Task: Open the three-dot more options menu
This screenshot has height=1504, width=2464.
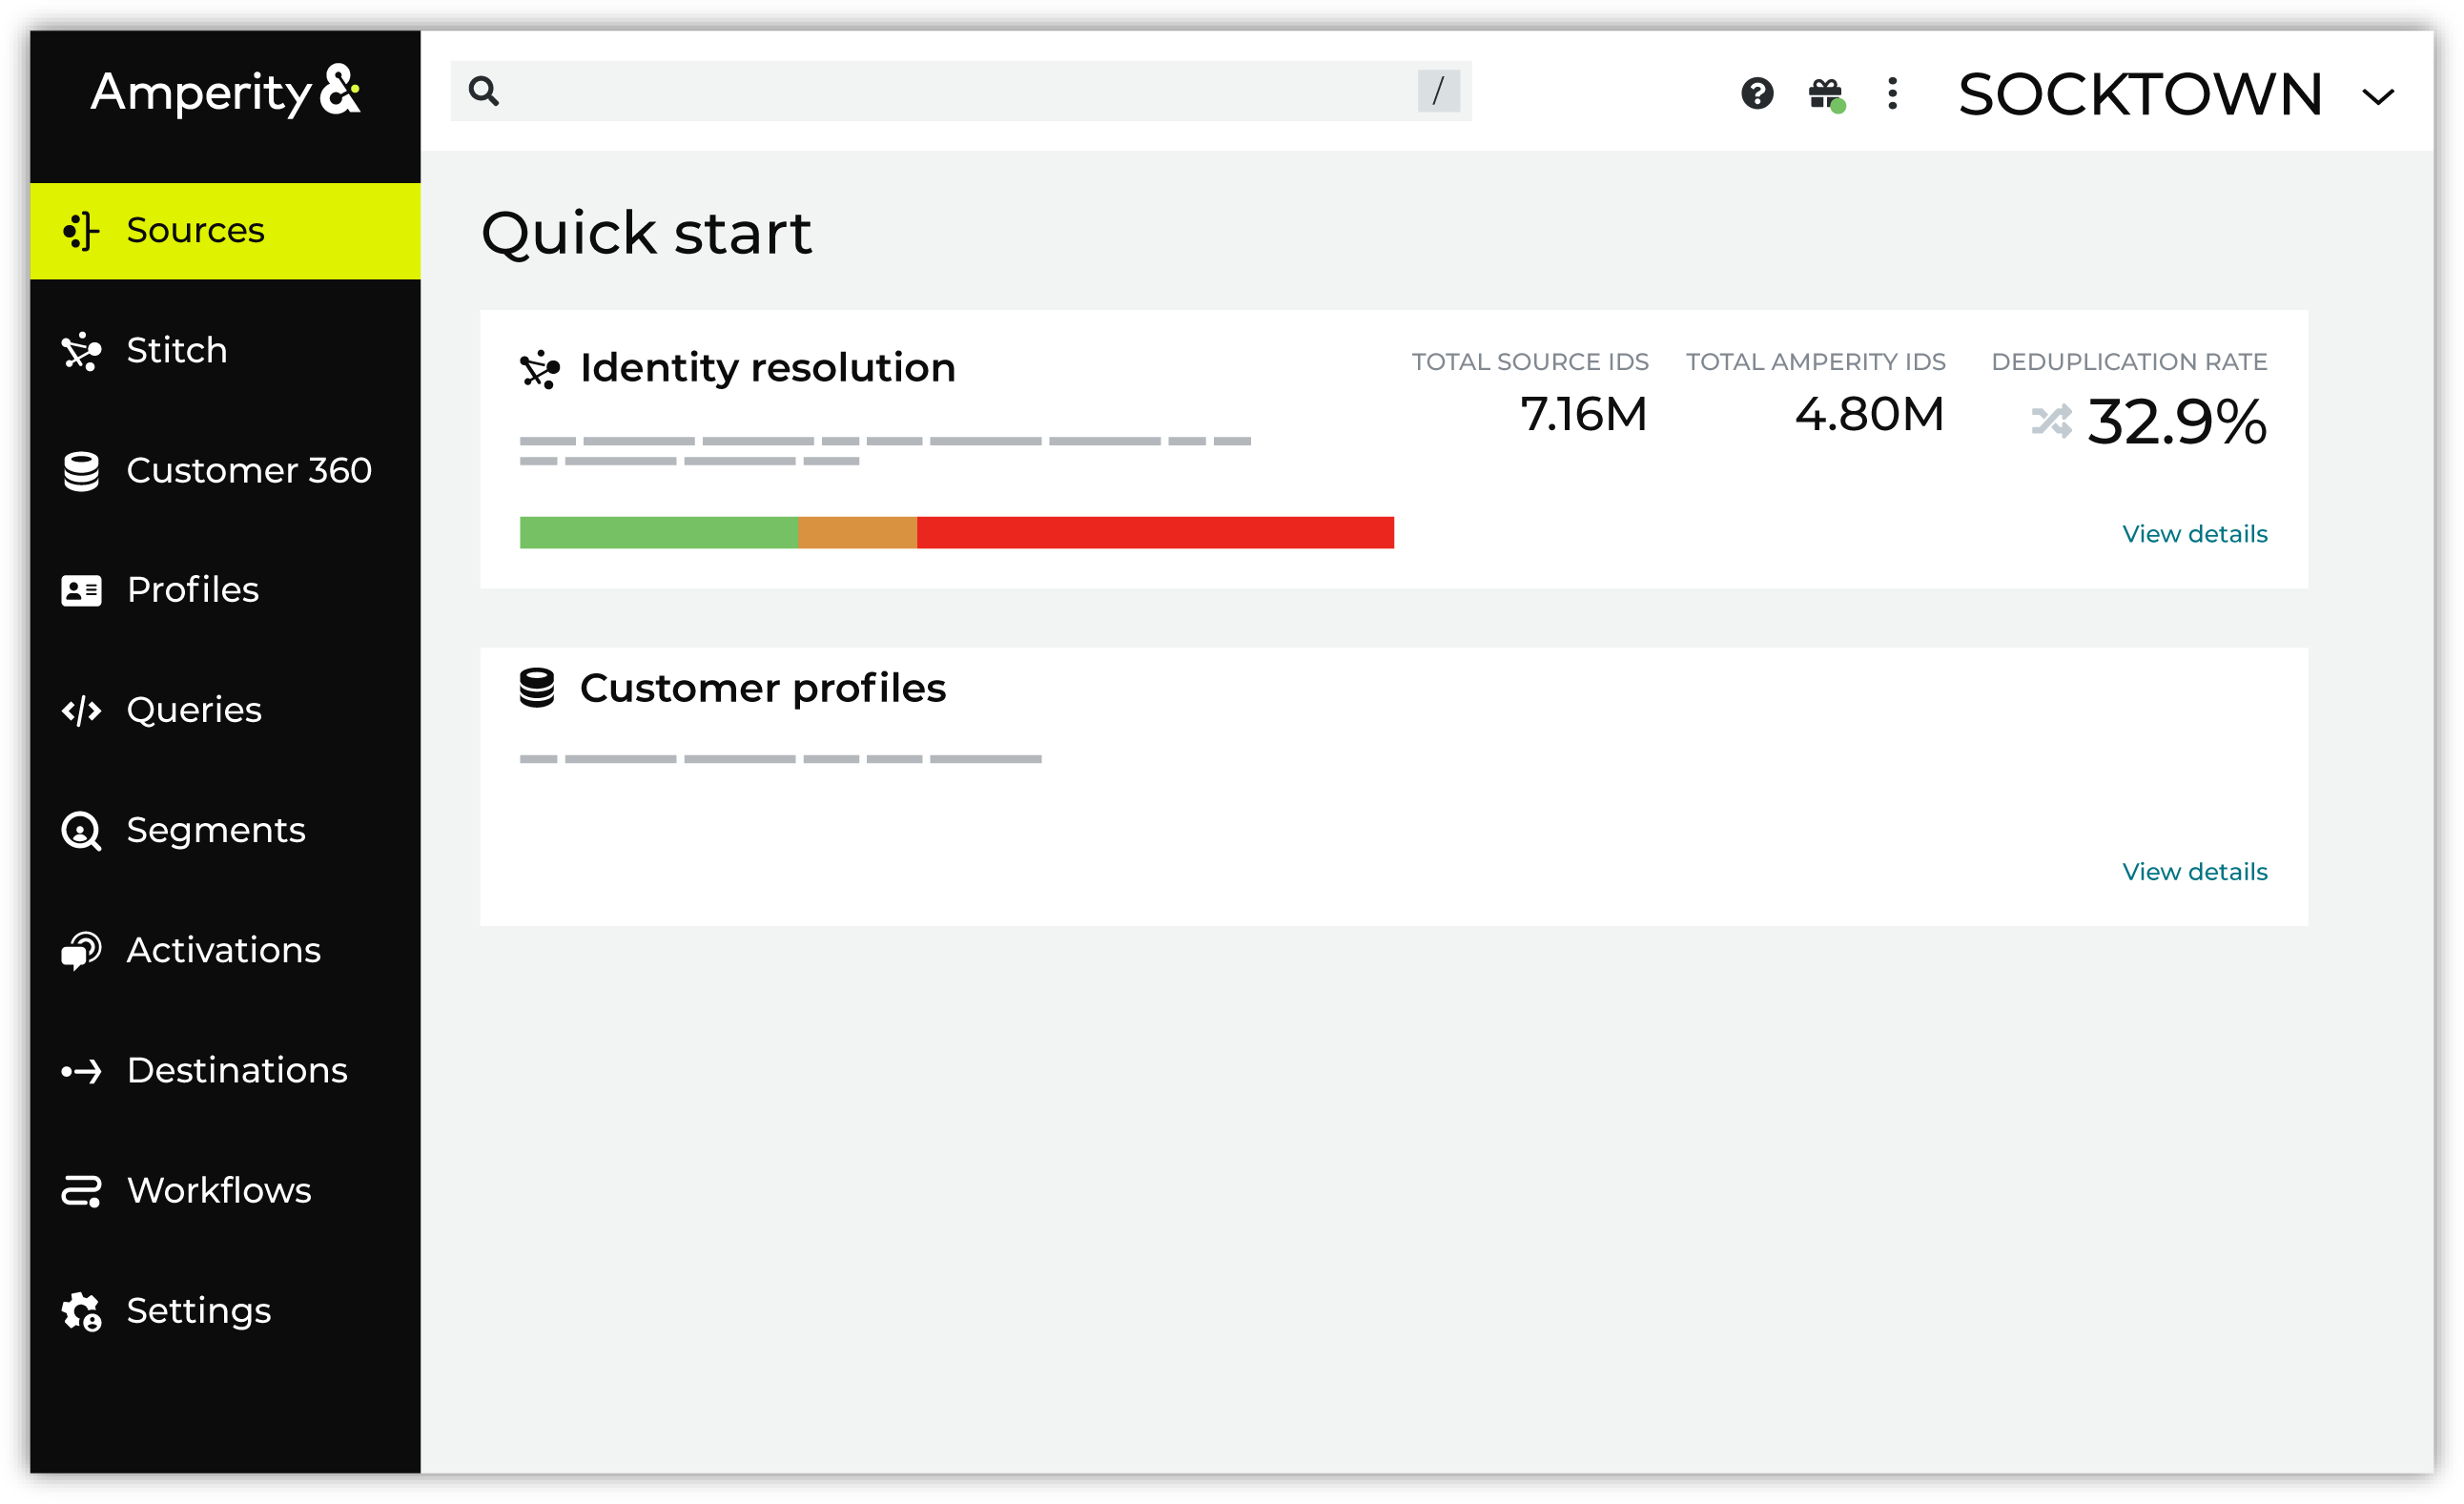Action: [1892, 93]
